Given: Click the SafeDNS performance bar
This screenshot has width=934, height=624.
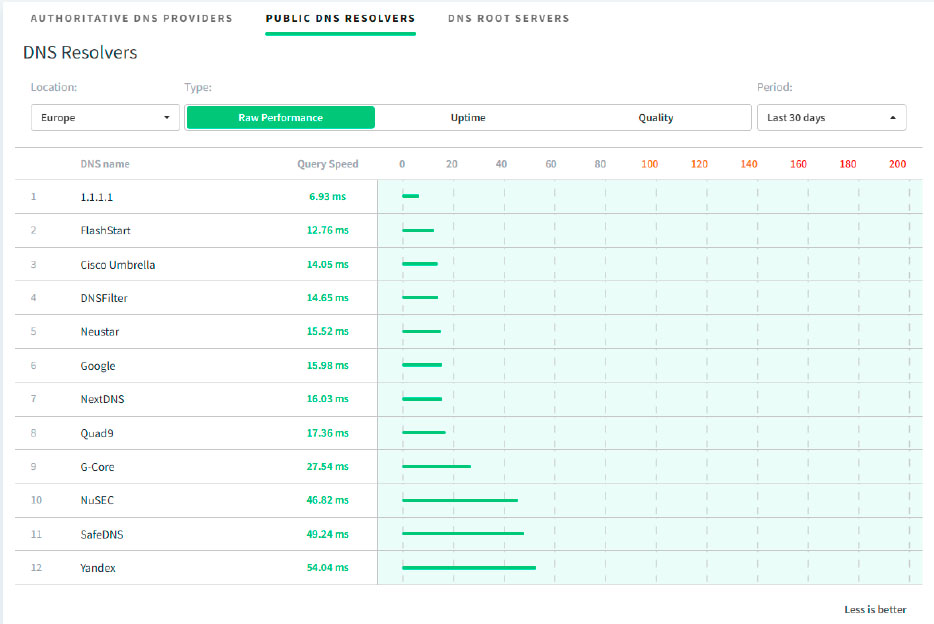Looking at the screenshot, I should [463, 533].
